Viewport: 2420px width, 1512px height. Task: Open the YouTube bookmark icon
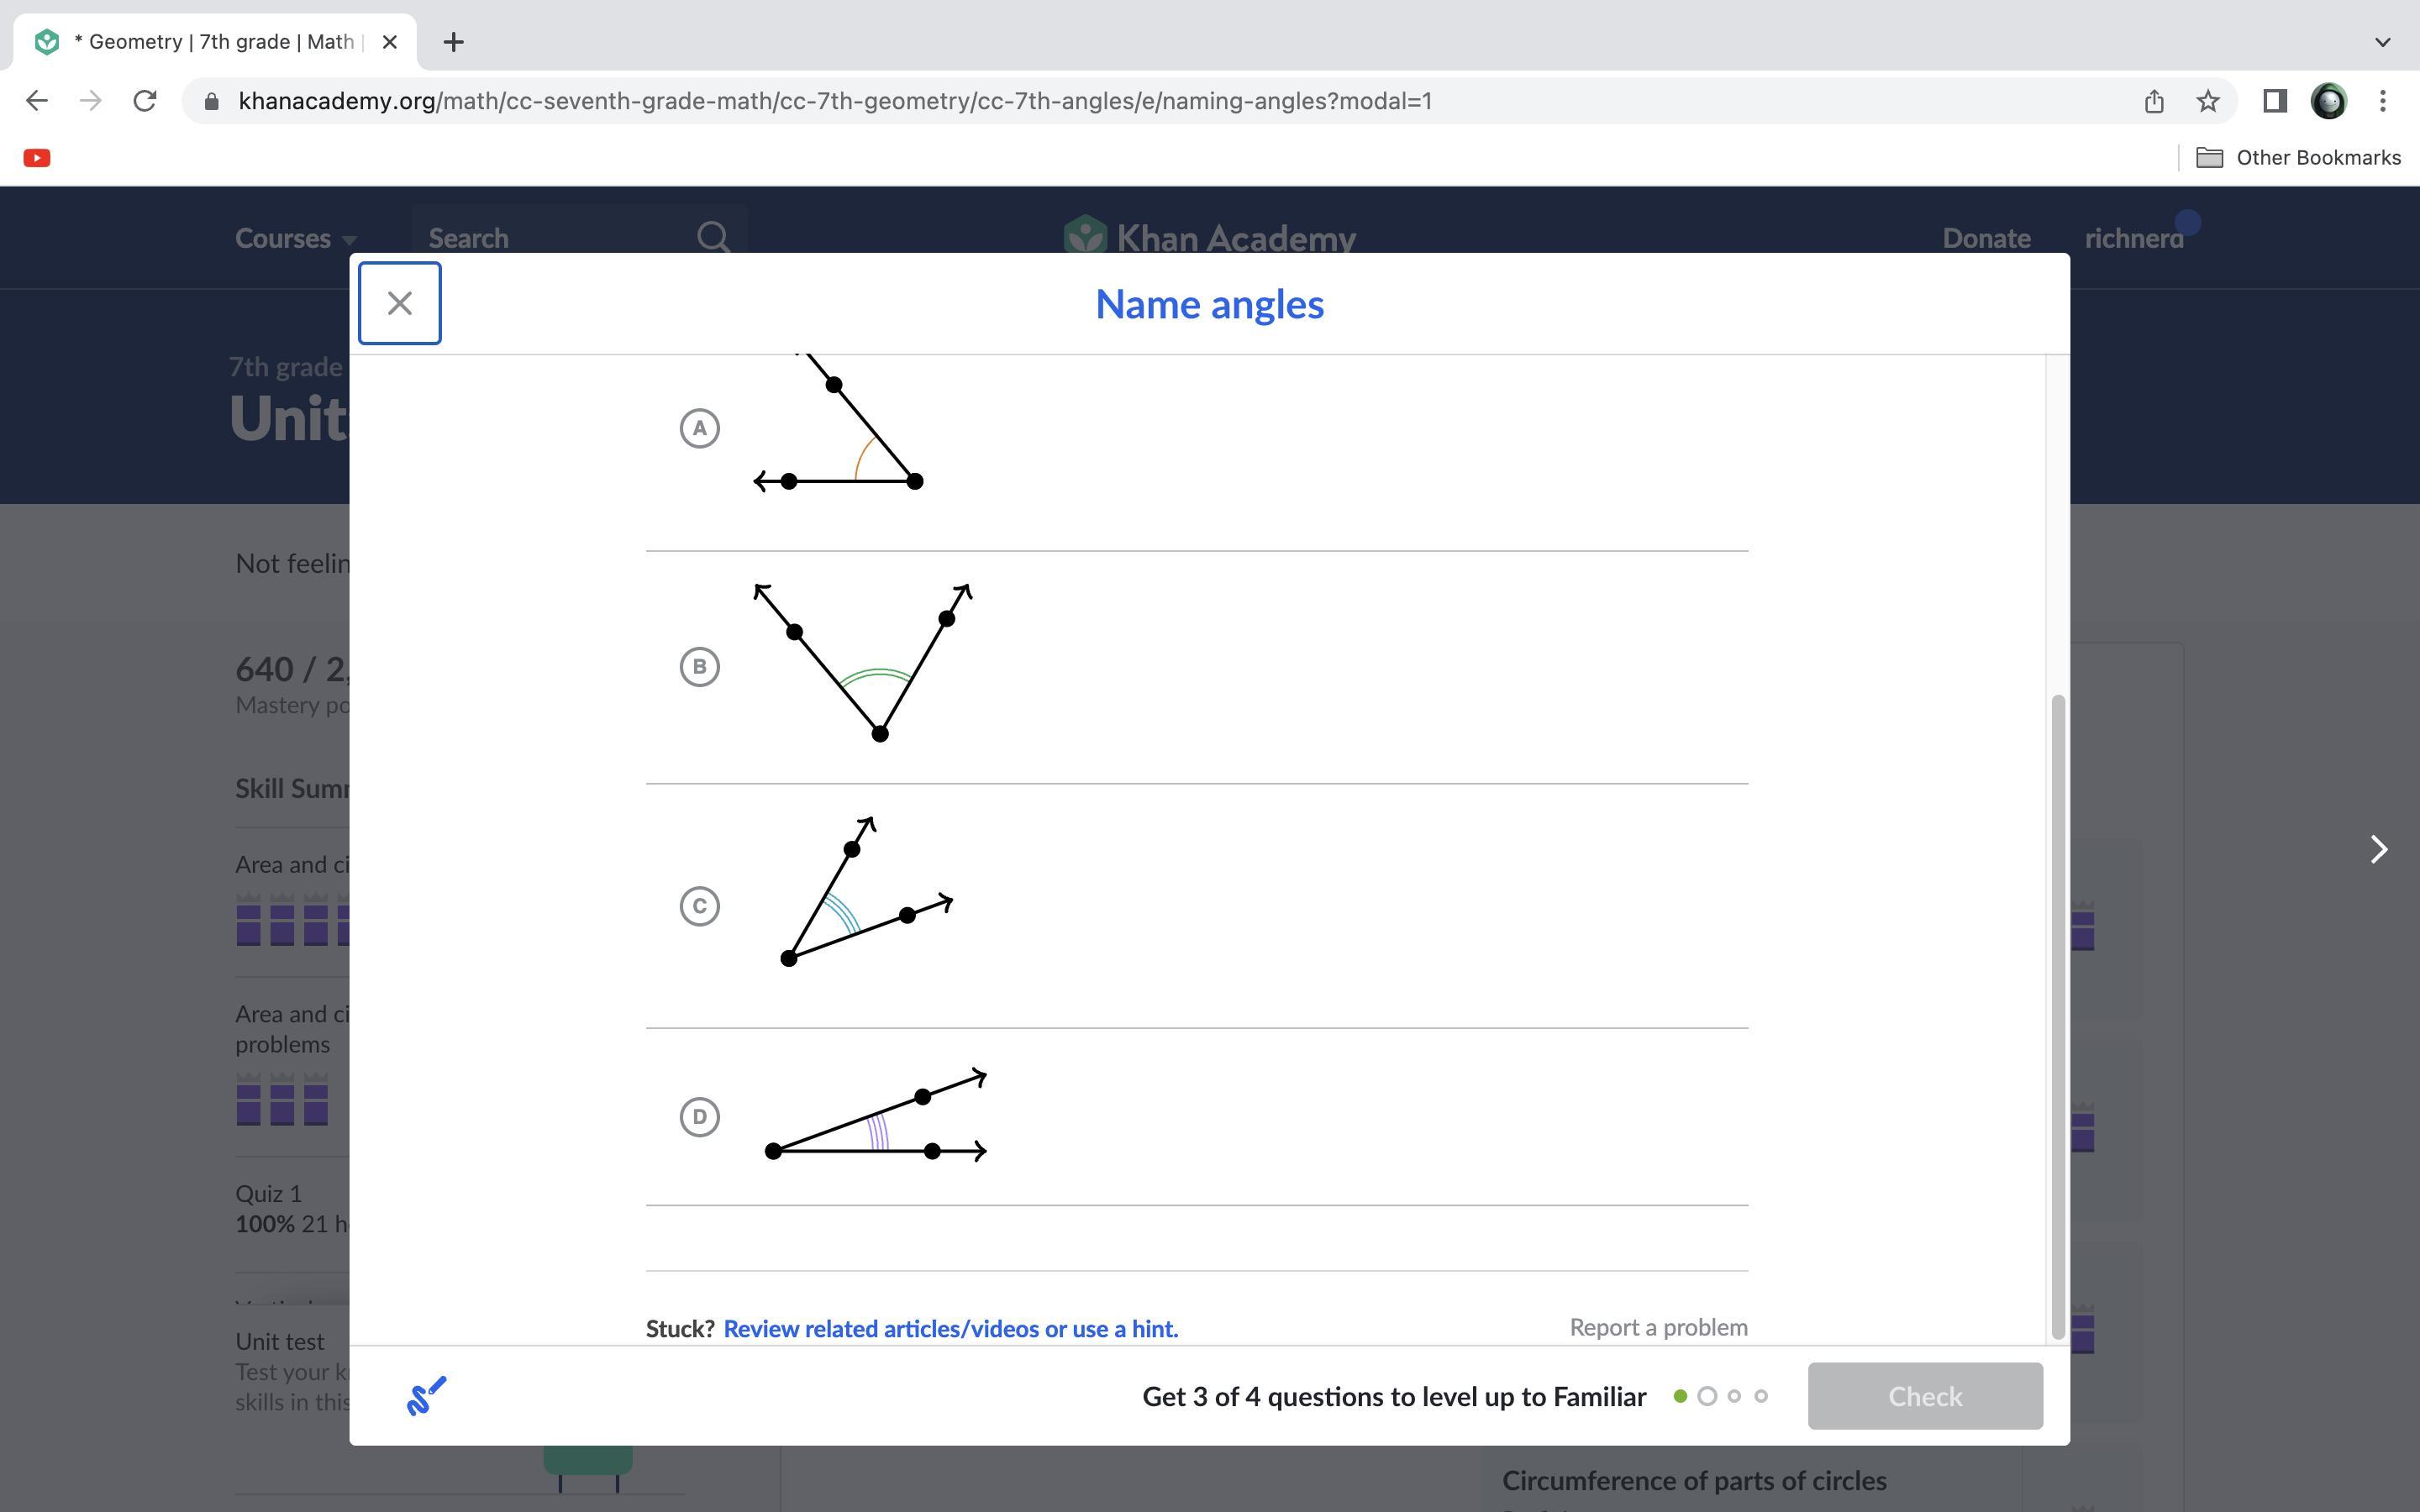point(37,158)
